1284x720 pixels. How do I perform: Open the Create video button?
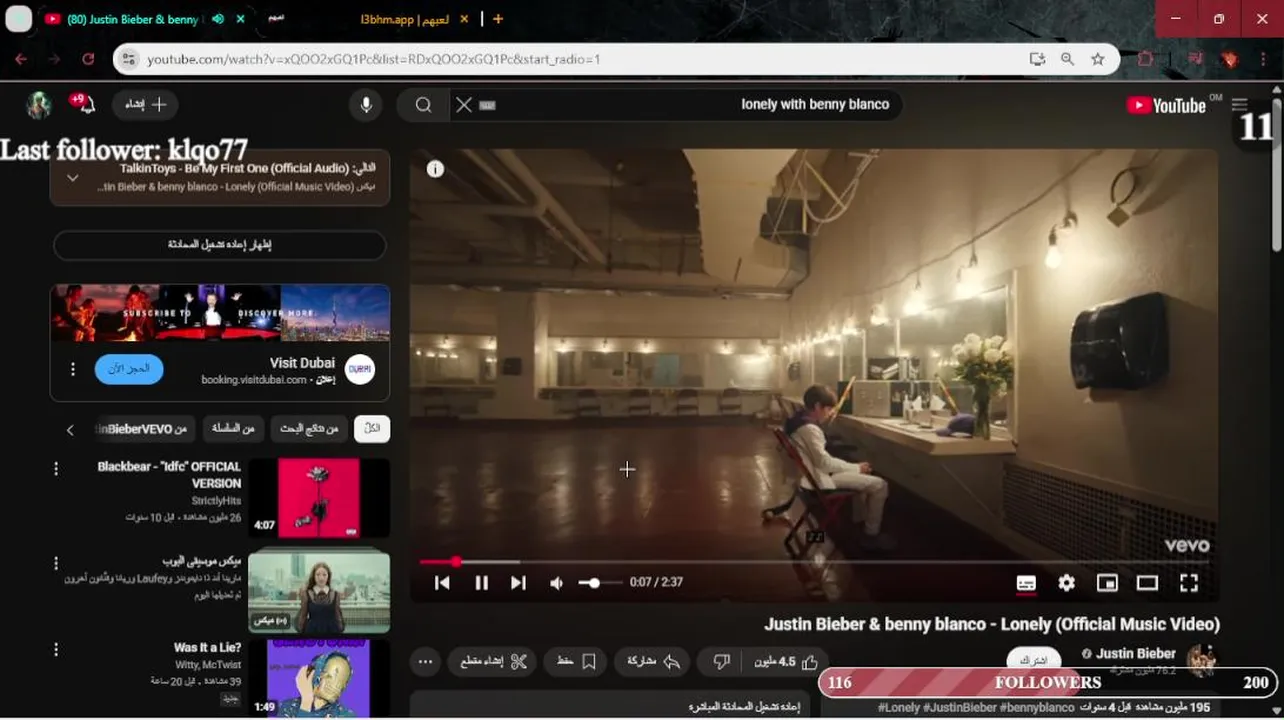[146, 105]
